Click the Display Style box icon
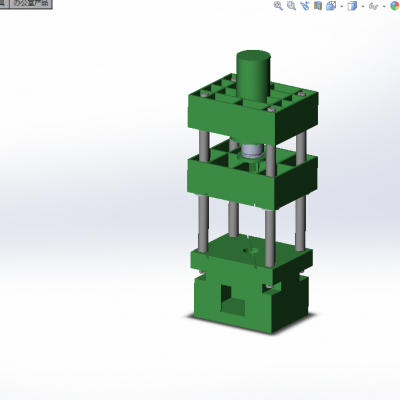 [x=352, y=6]
